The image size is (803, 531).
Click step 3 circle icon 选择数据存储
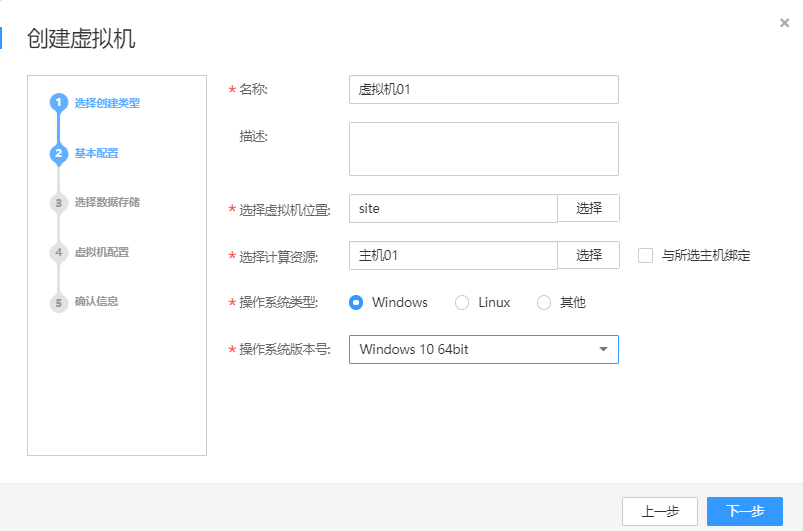59,203
